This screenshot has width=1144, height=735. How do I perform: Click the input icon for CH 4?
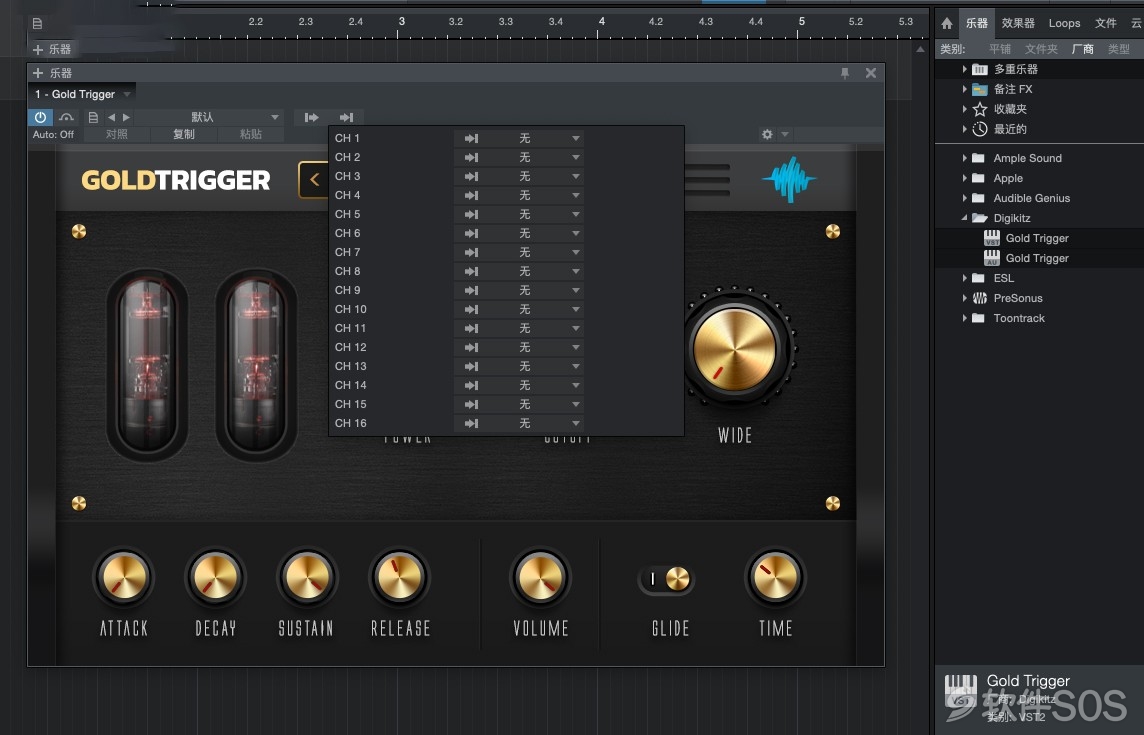click(x=471, y=195)
